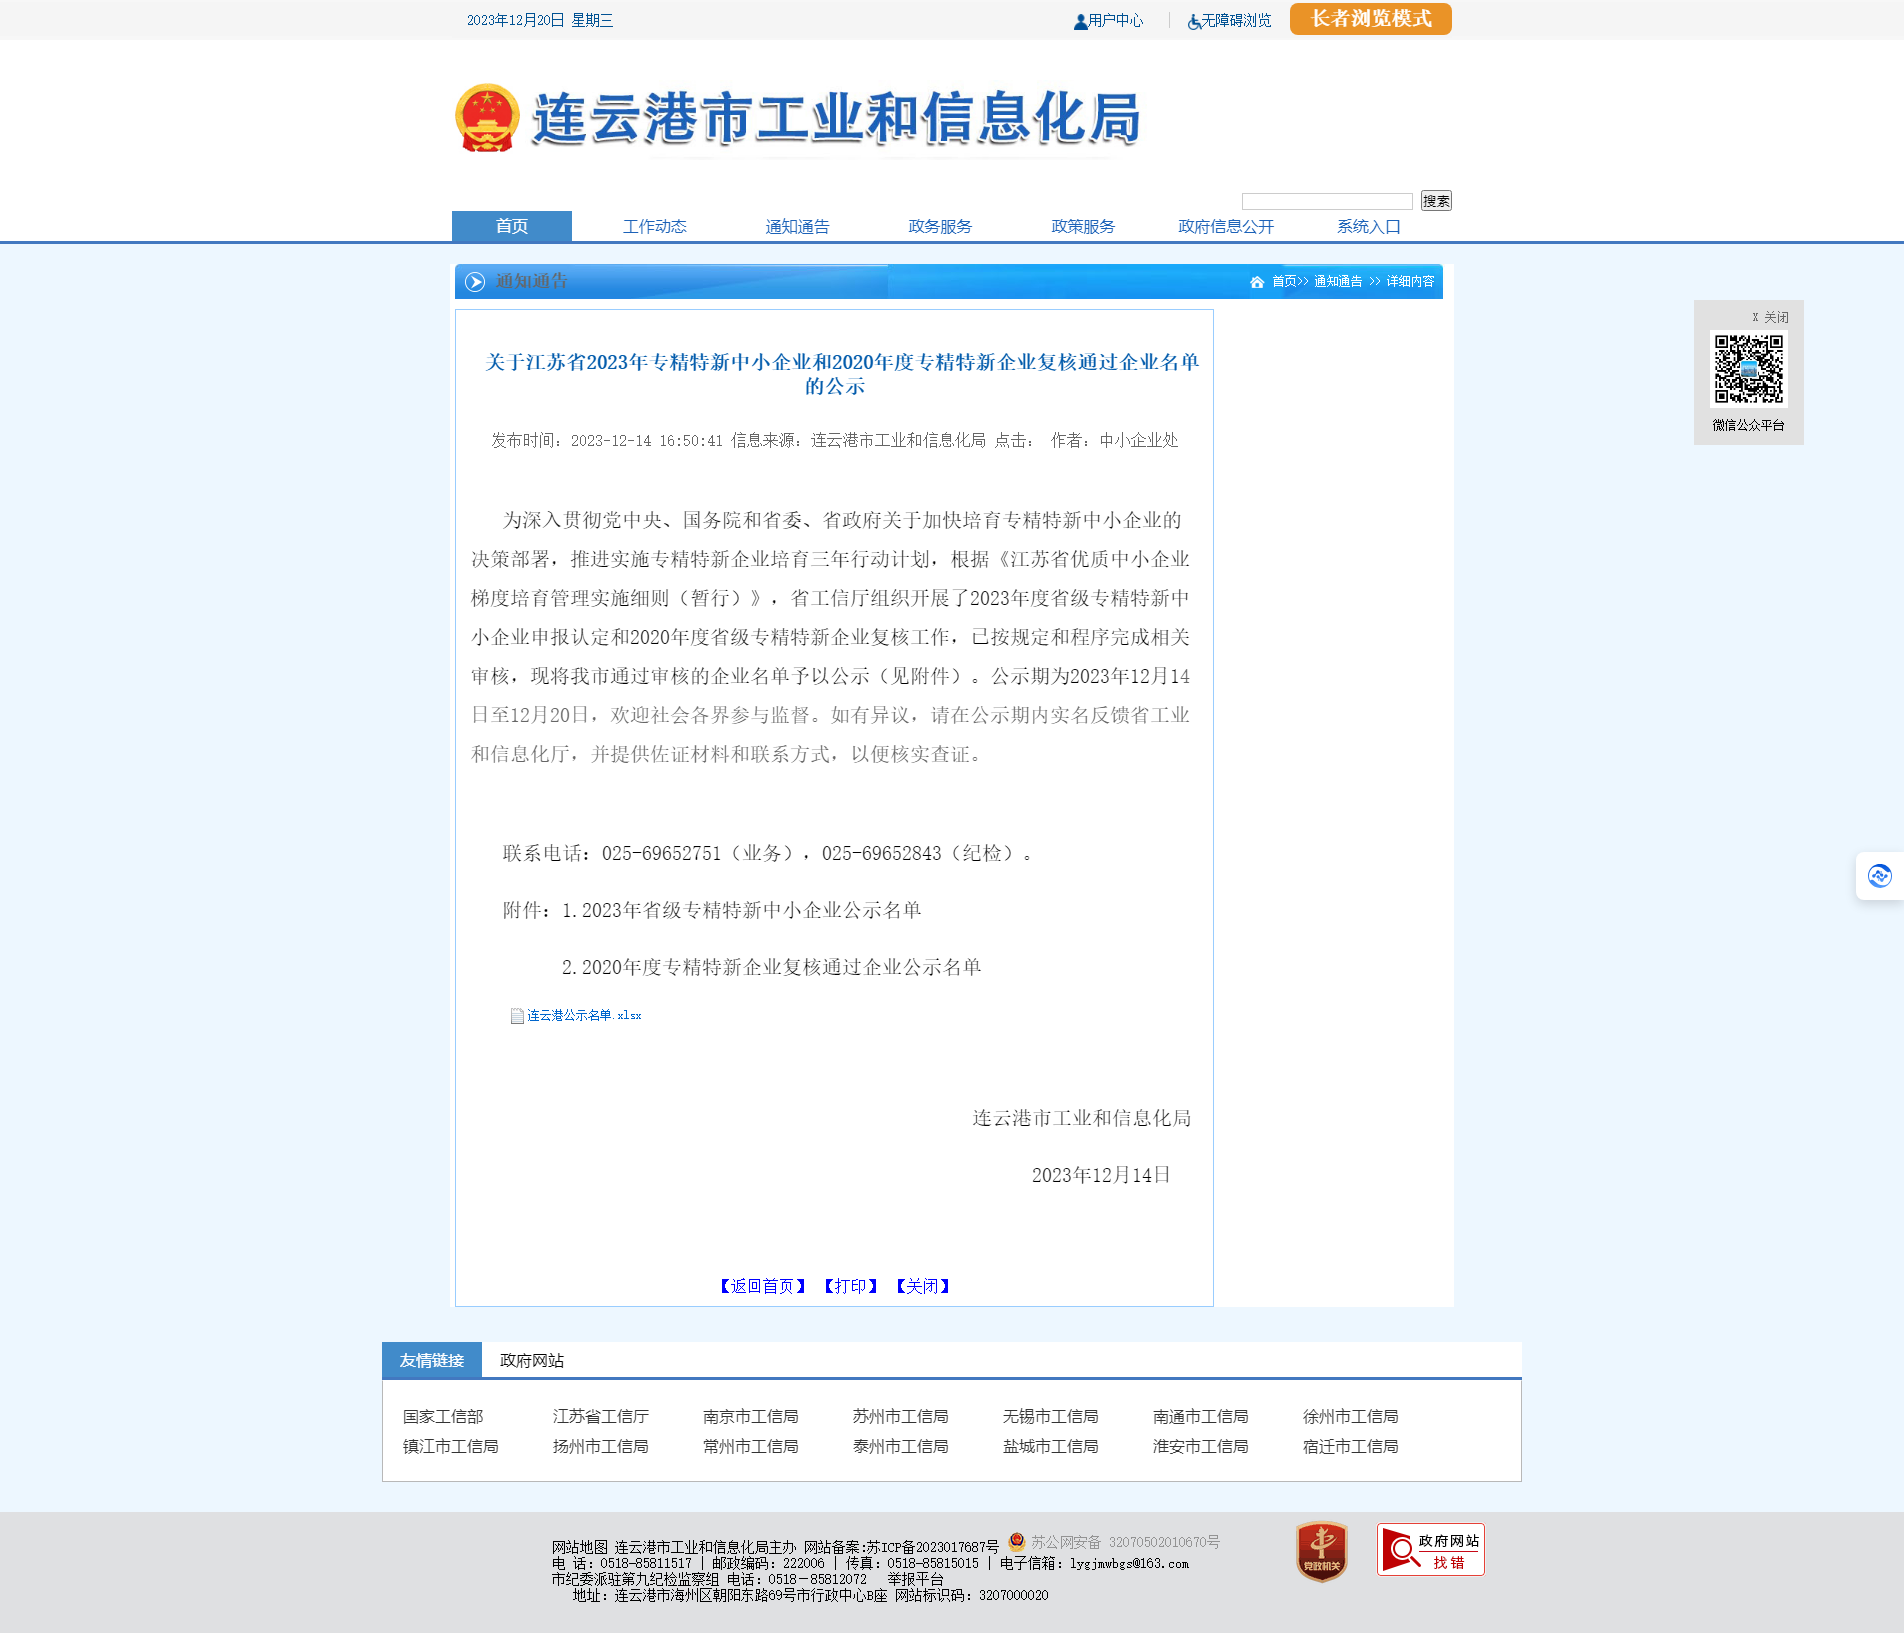The height and width of the screenshot is (1633, 1904).
Task: Click the 【打印】 print link
Action: (x=850, y=1286)
